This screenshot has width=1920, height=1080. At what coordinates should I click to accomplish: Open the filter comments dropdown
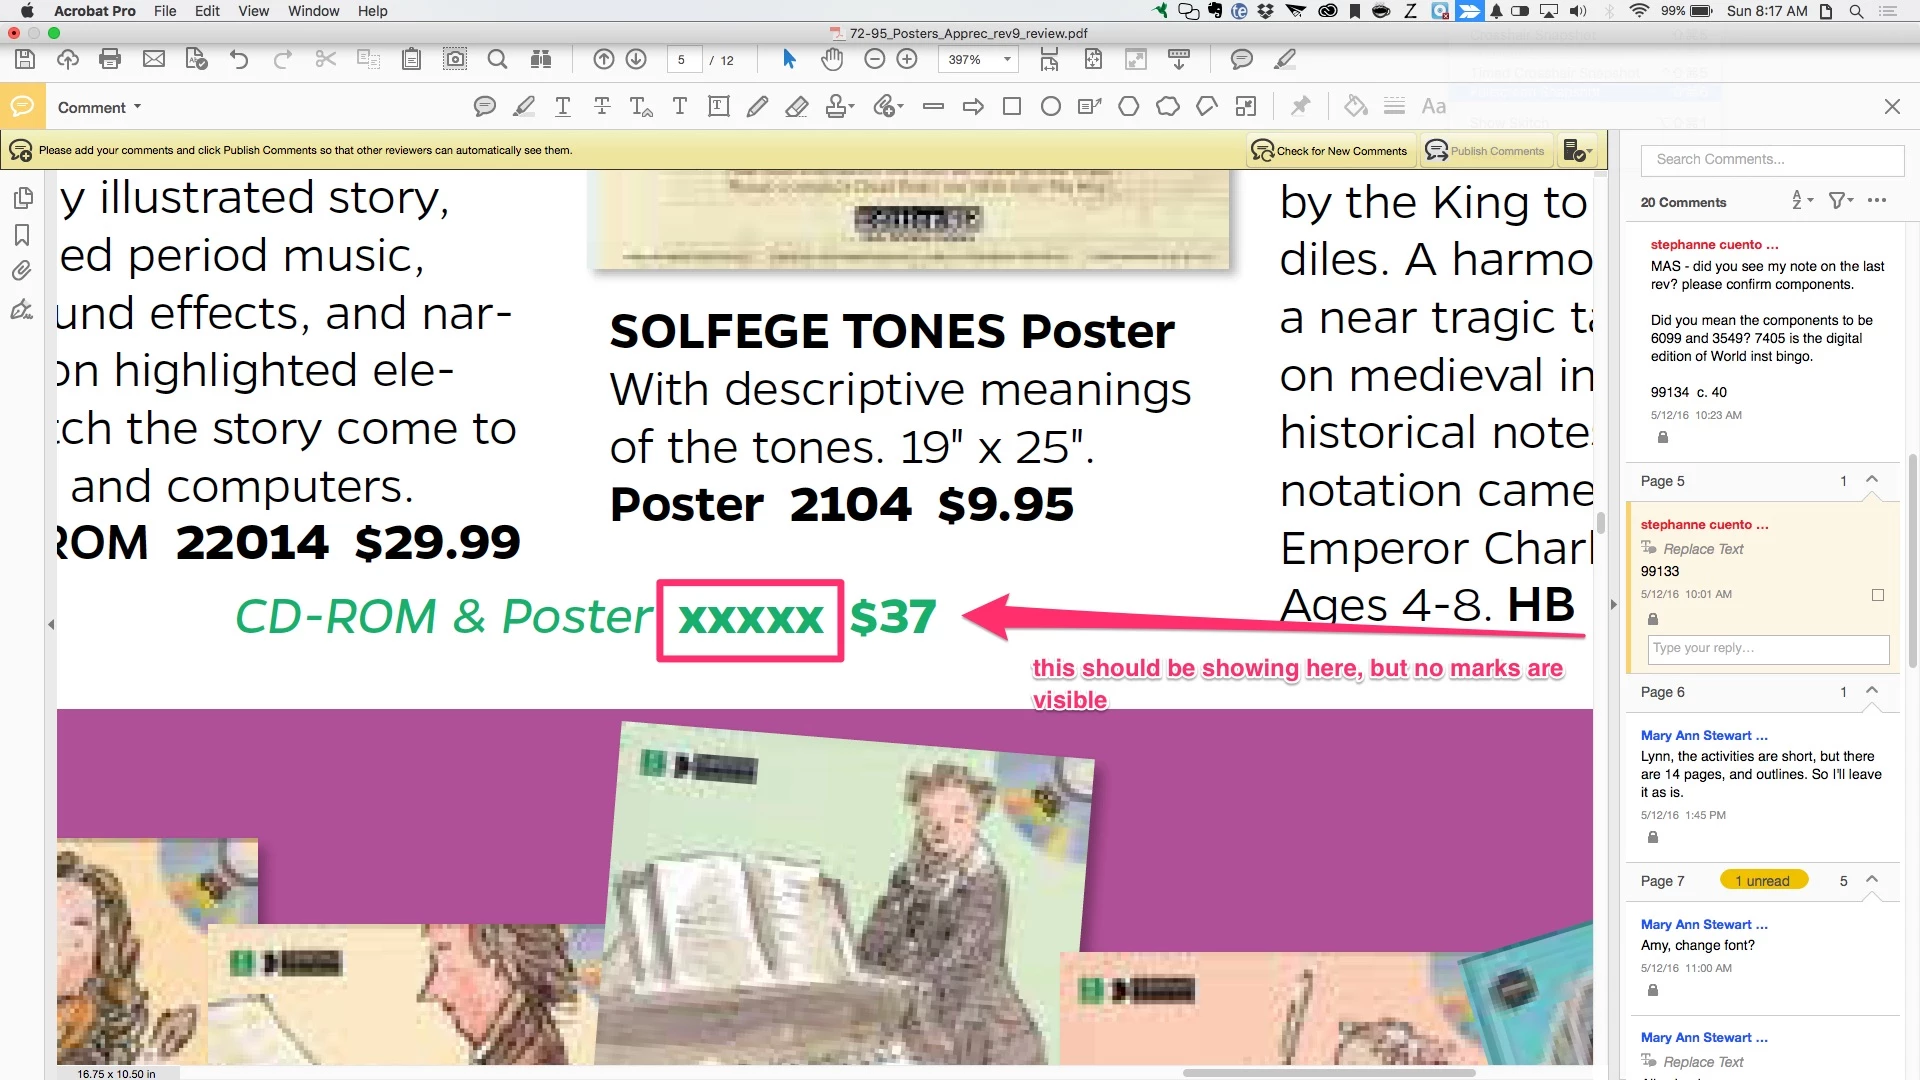(x=1840, y=201)
